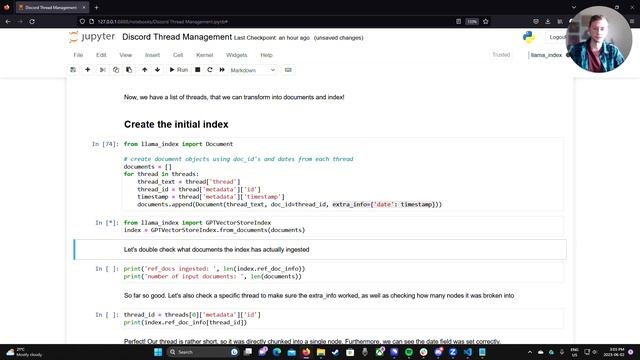Run the selected cell
The width and height of the screenshot is (640, 360).
(179, 70)
